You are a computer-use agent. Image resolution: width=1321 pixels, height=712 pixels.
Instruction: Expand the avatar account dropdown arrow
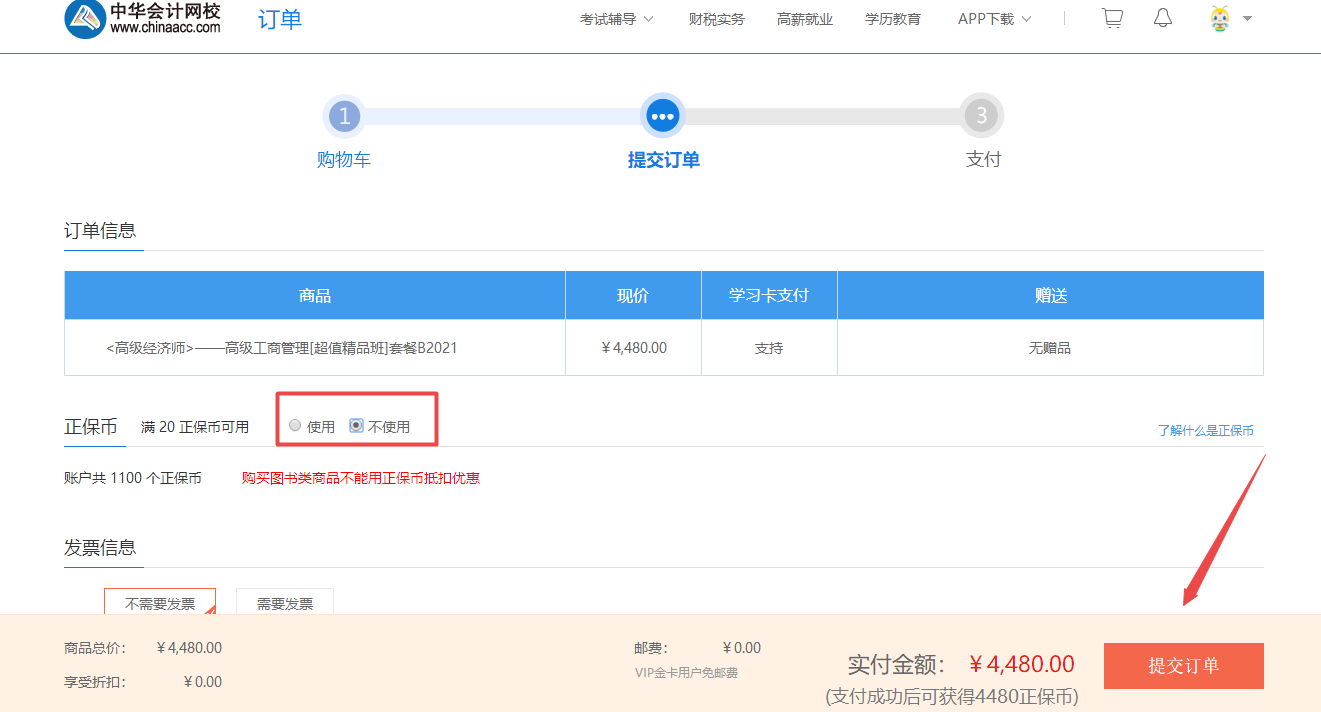[1247, 18]
